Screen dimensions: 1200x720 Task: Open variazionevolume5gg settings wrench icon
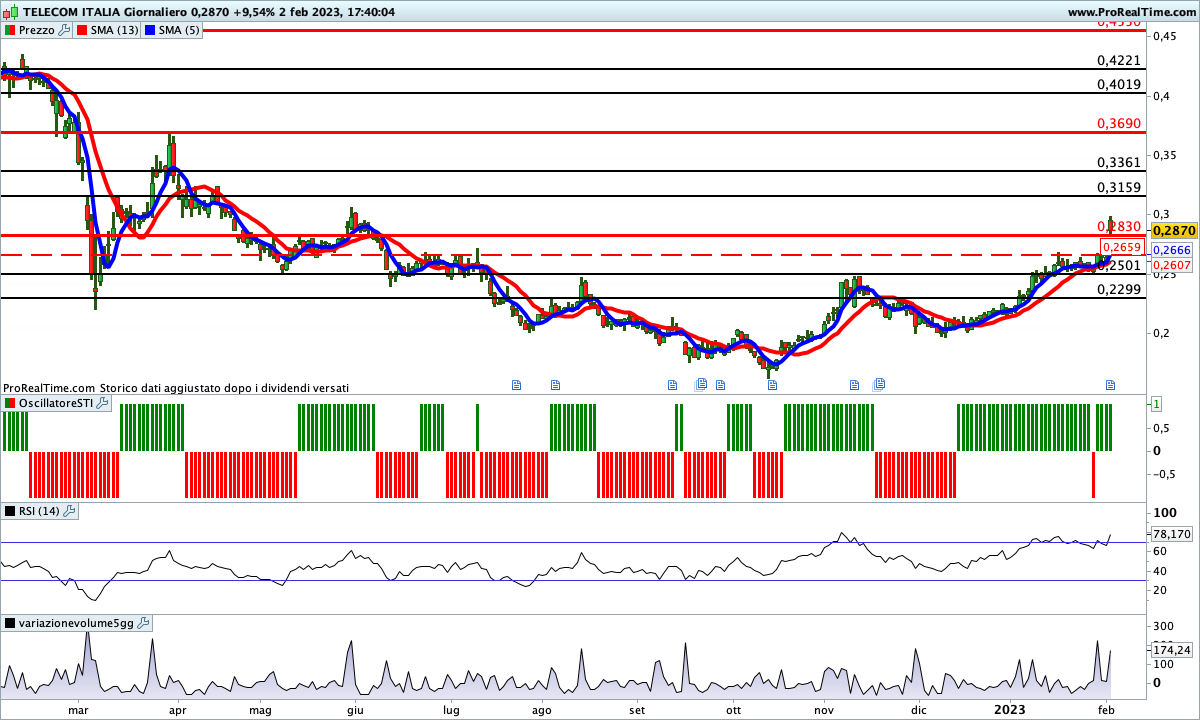pyautogui.click(x=143, y=623)
